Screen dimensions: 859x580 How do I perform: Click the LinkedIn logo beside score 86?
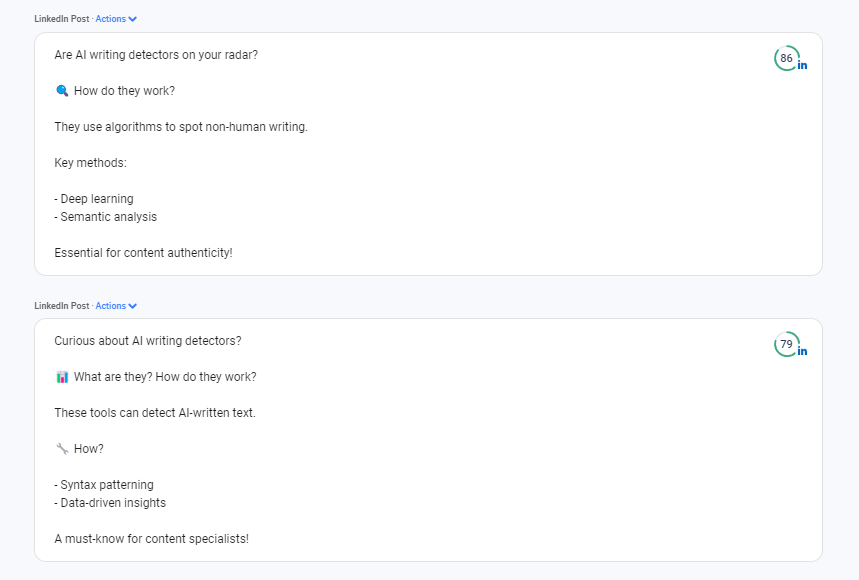802,65
